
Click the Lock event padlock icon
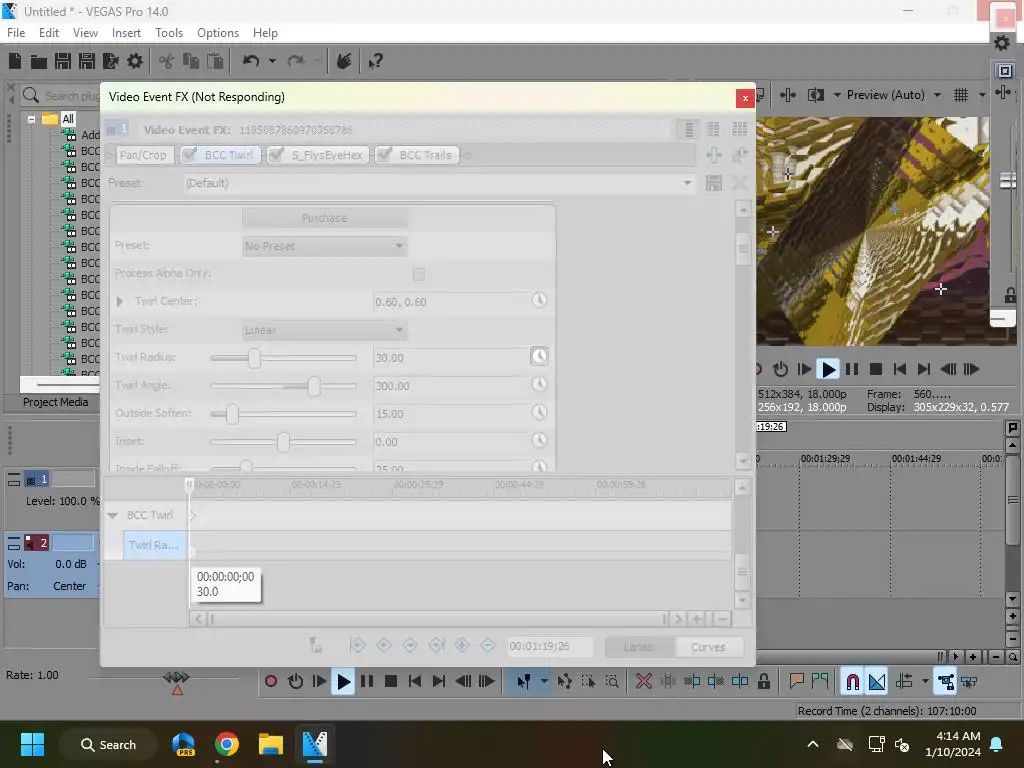click(763, 682)
